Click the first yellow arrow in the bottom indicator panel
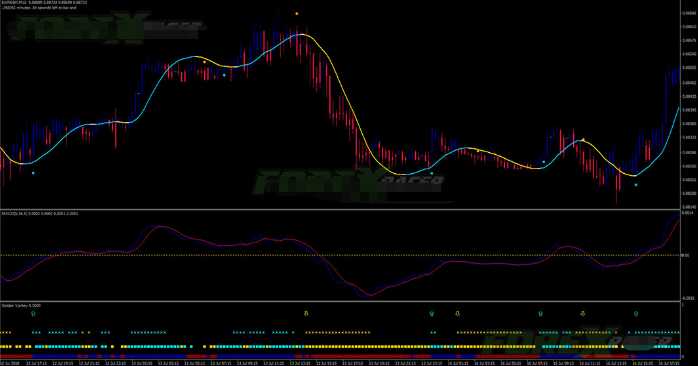The image size is (698, 366). [x=306, y=313]
